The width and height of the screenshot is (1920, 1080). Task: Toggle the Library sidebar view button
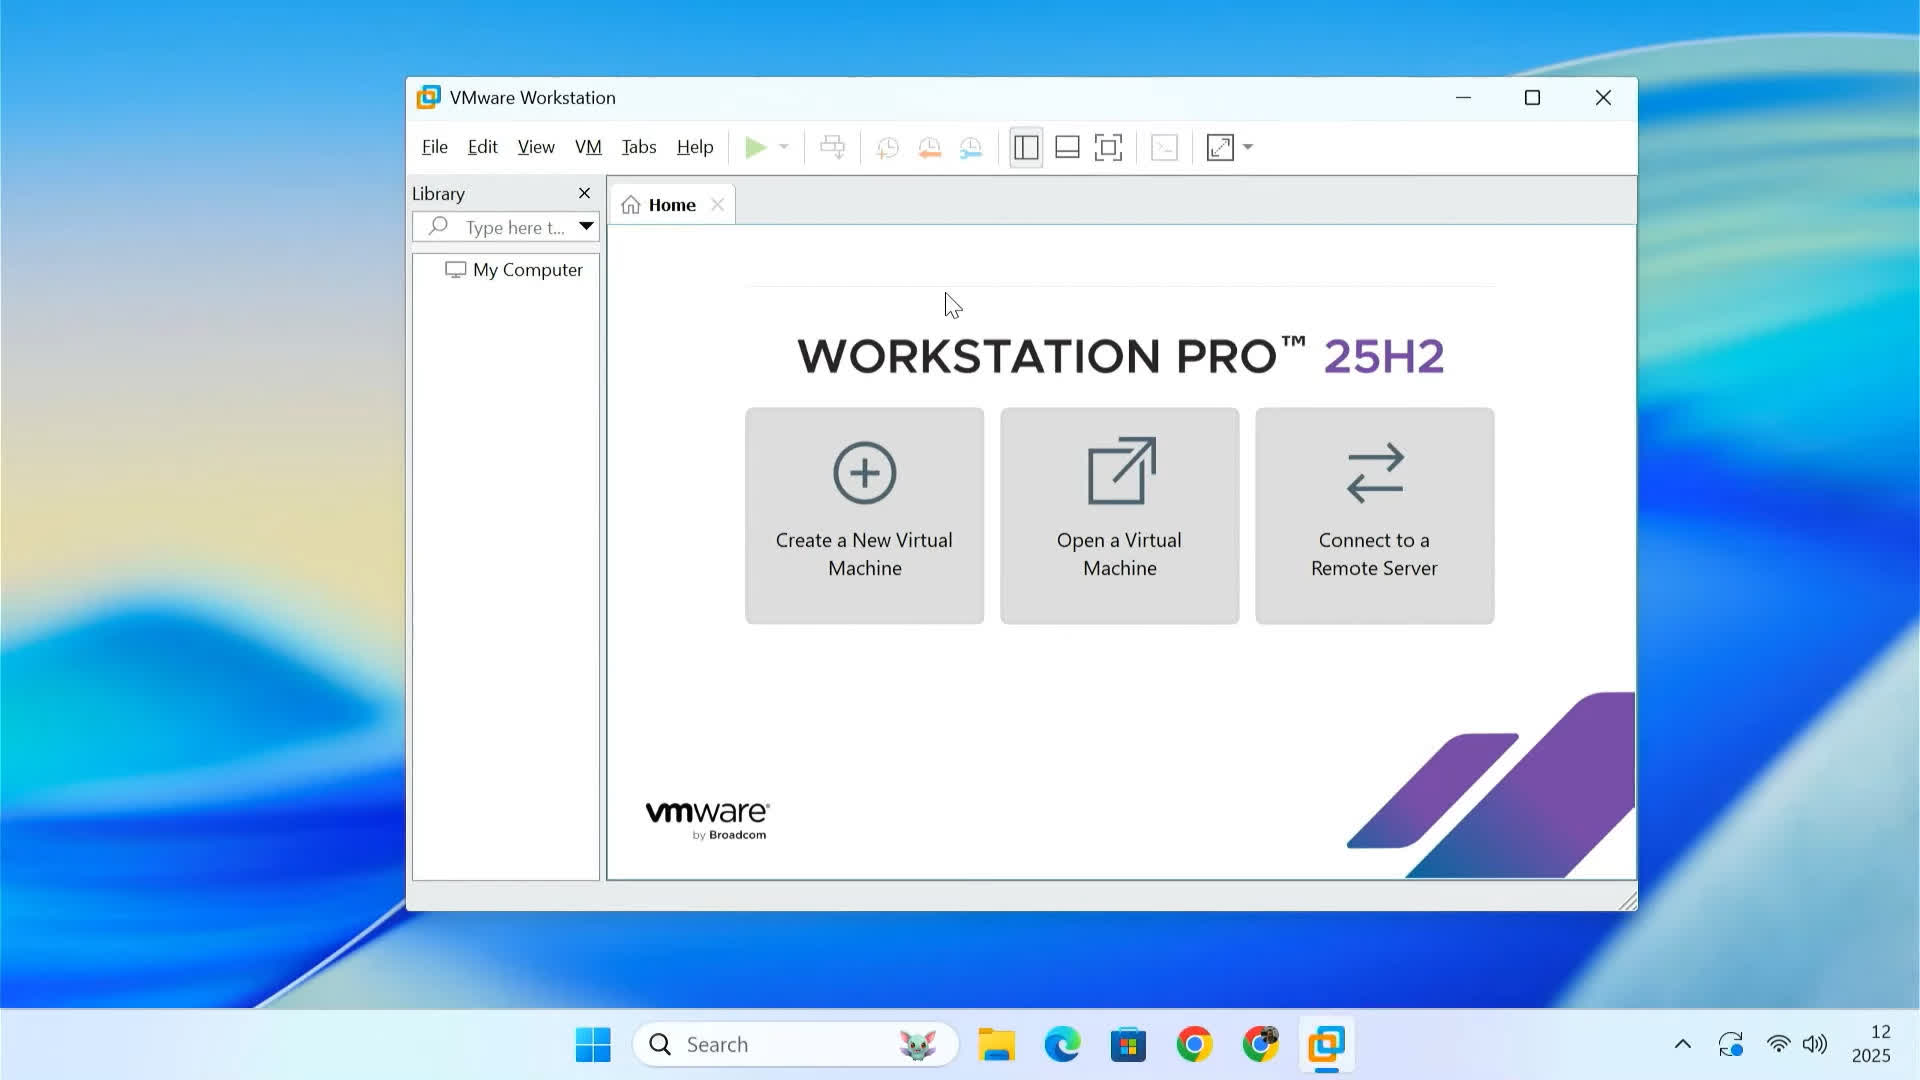click(x=1026, y=148)
